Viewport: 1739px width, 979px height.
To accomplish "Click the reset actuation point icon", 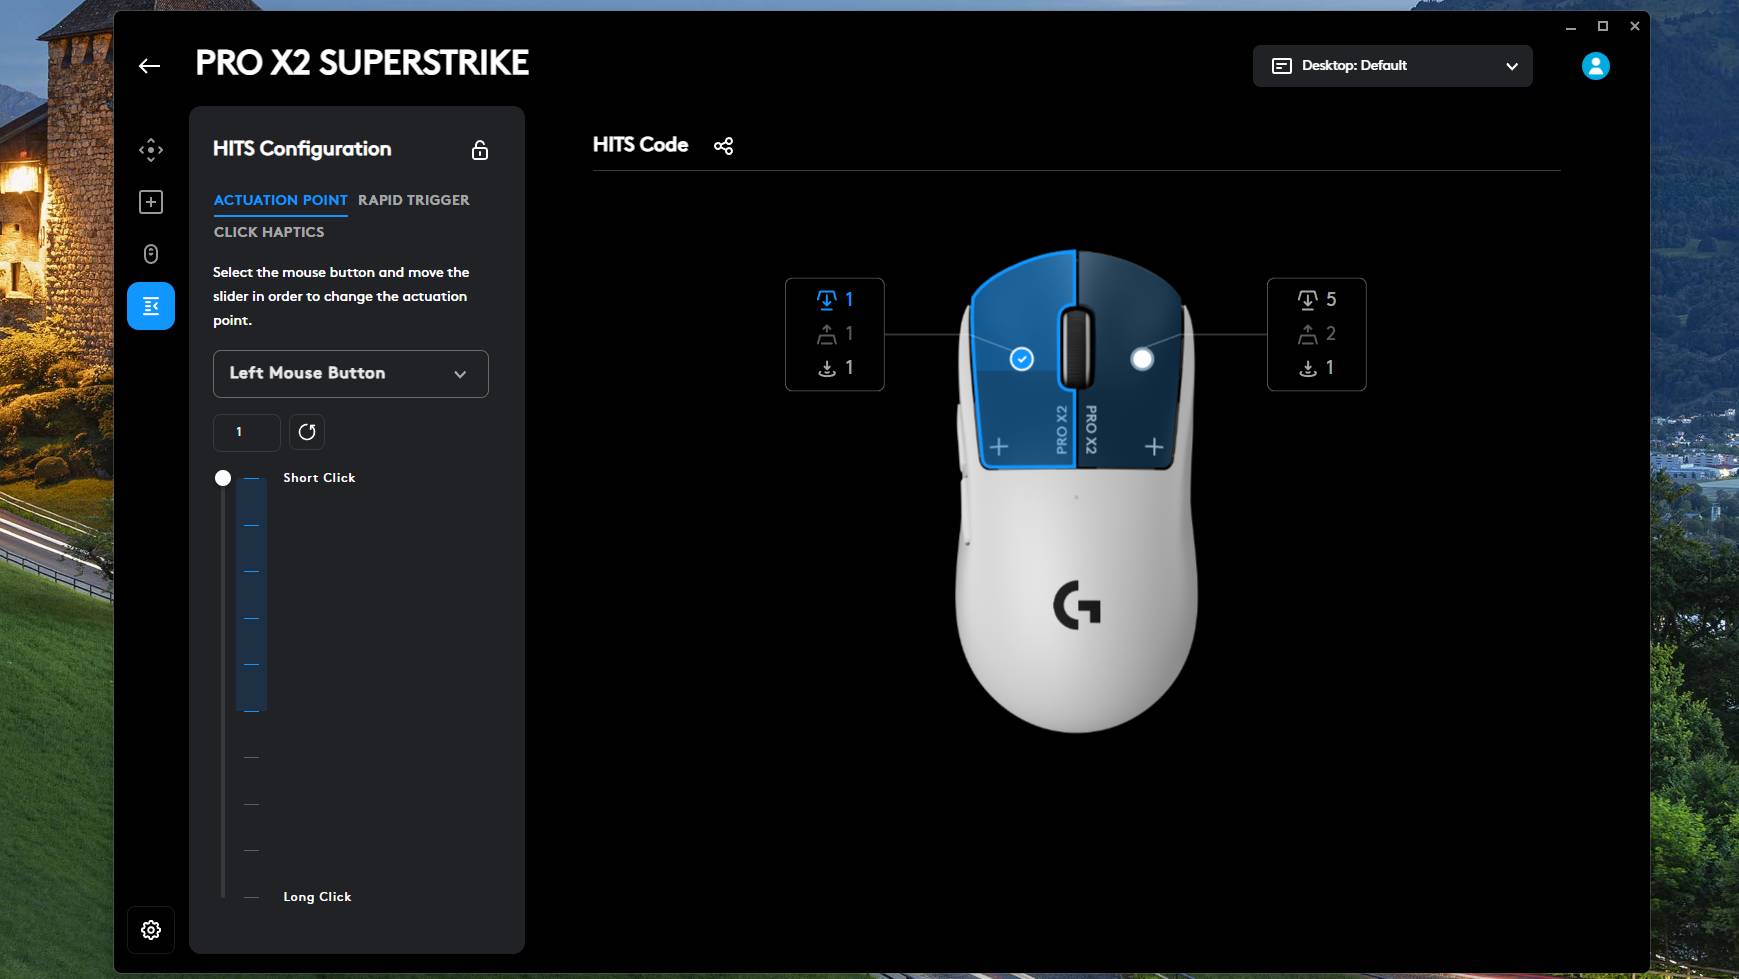I will pos(307,432).
